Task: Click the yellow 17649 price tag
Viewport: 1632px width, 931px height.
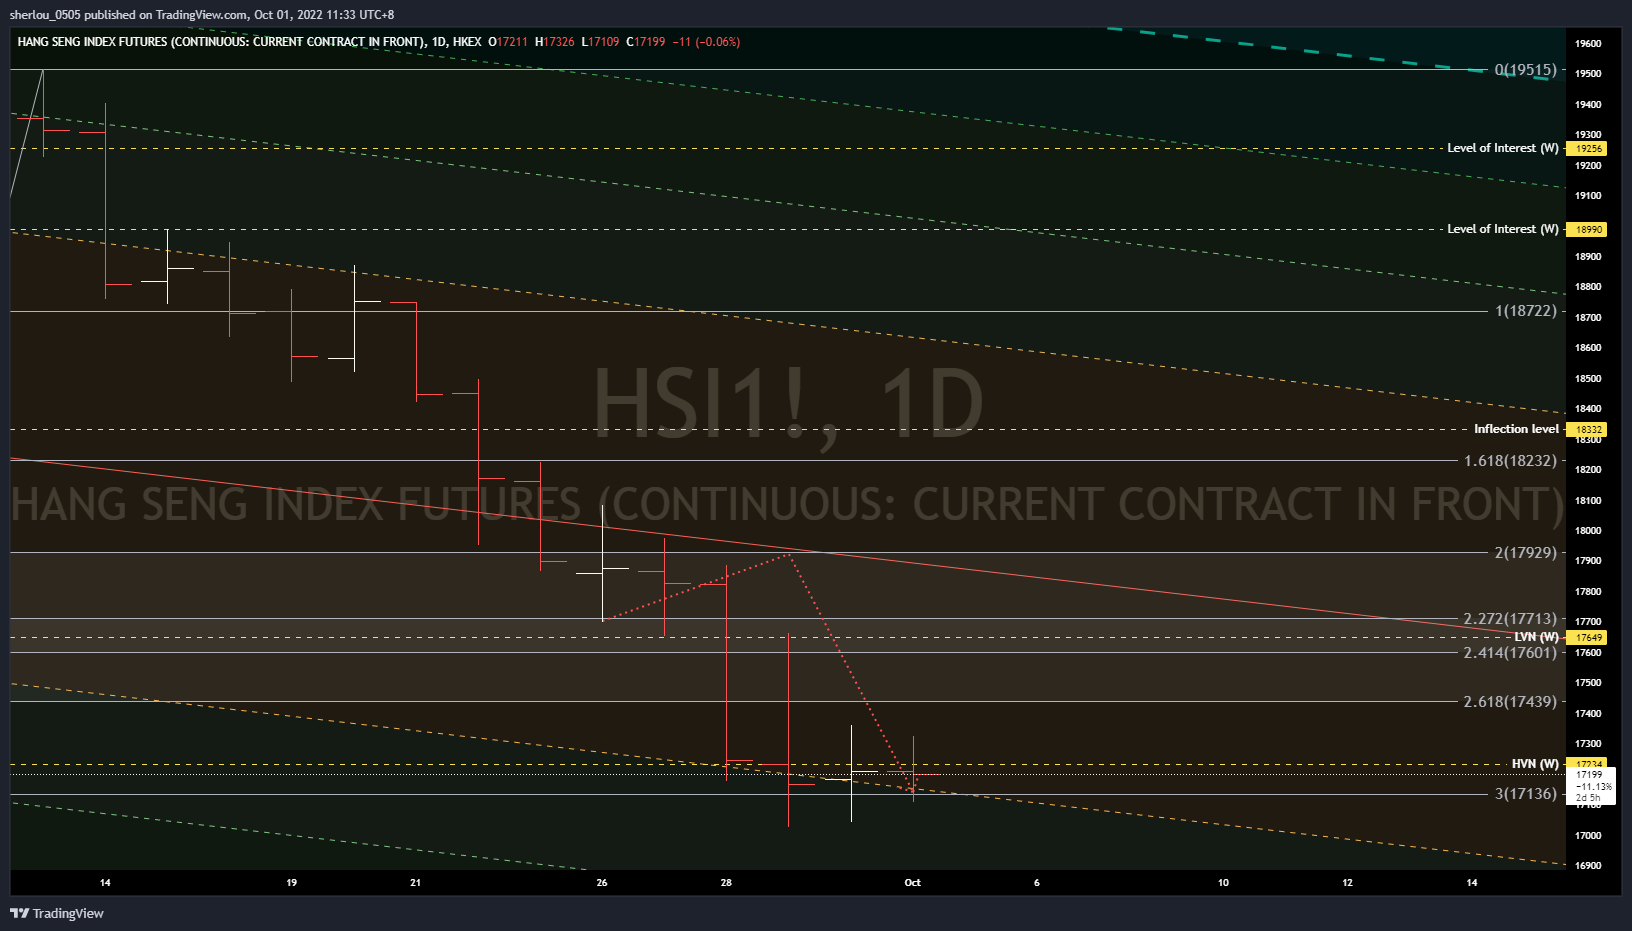Action: pos(1587,638)
